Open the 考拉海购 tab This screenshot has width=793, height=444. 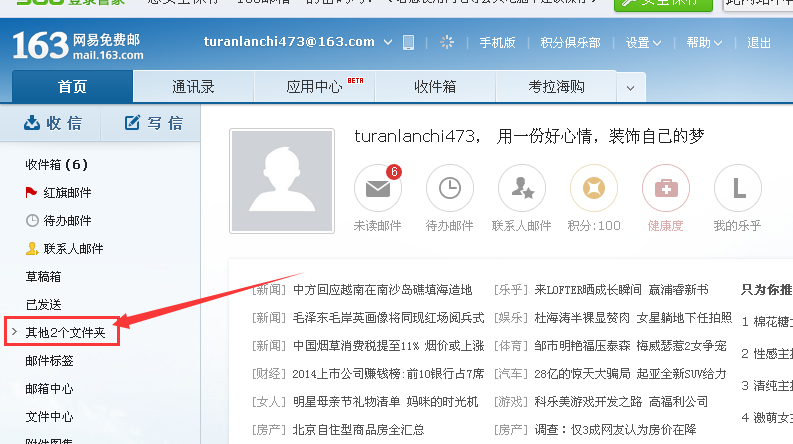[x=556, y=86]
